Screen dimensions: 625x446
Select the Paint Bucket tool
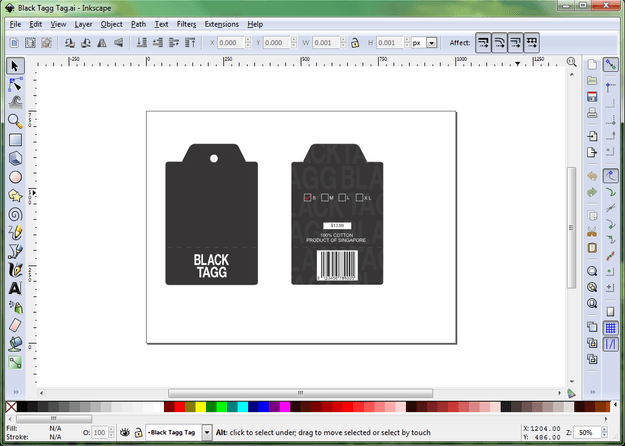click(15, 344)
